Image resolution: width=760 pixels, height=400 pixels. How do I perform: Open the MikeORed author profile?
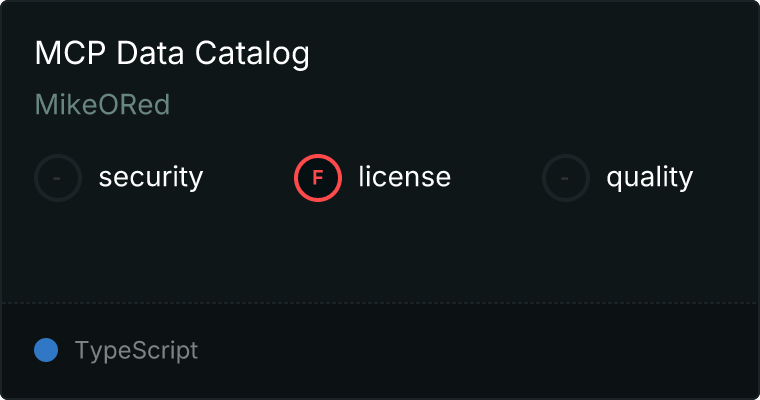point(102,105)
